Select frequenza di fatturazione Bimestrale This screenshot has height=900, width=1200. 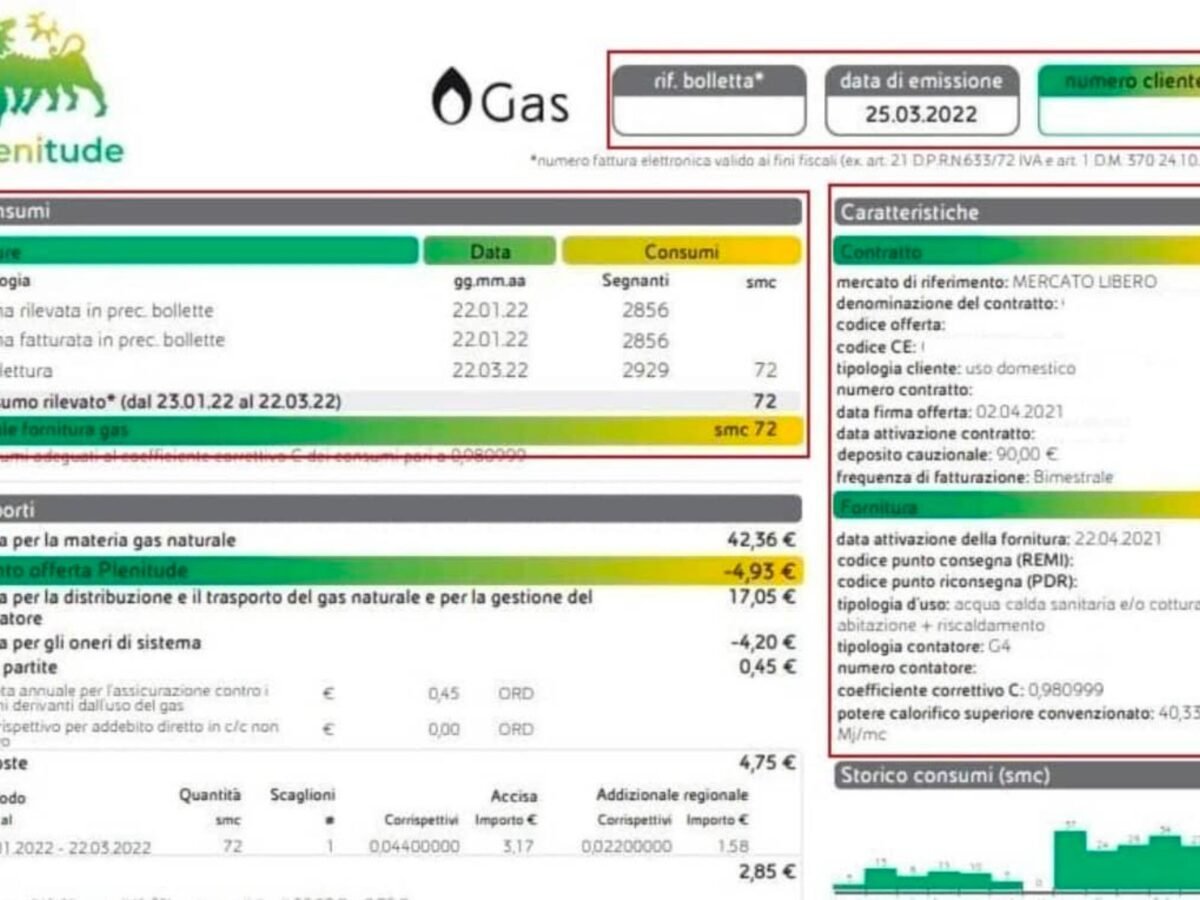(974, 478)
